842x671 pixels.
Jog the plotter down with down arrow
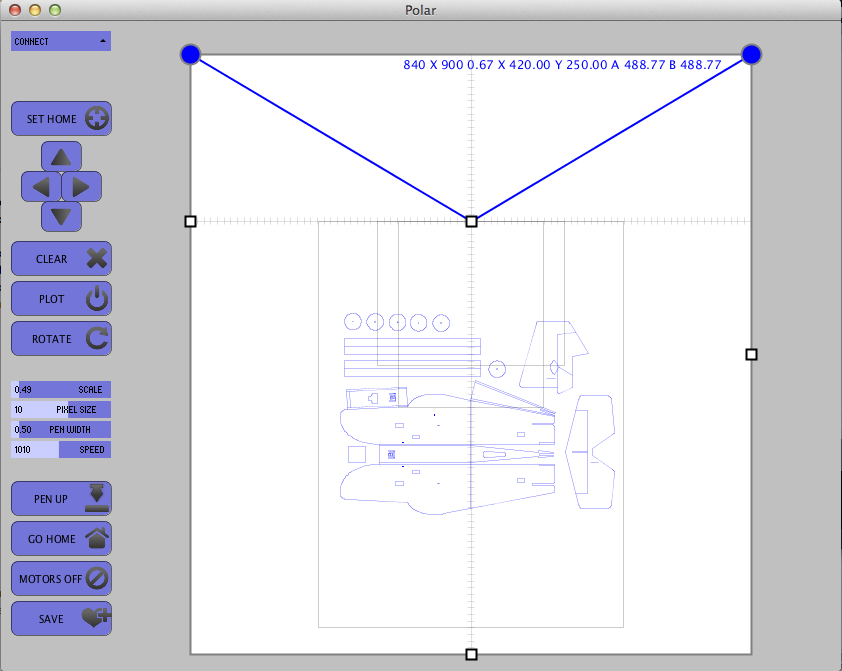coord(61,217)
